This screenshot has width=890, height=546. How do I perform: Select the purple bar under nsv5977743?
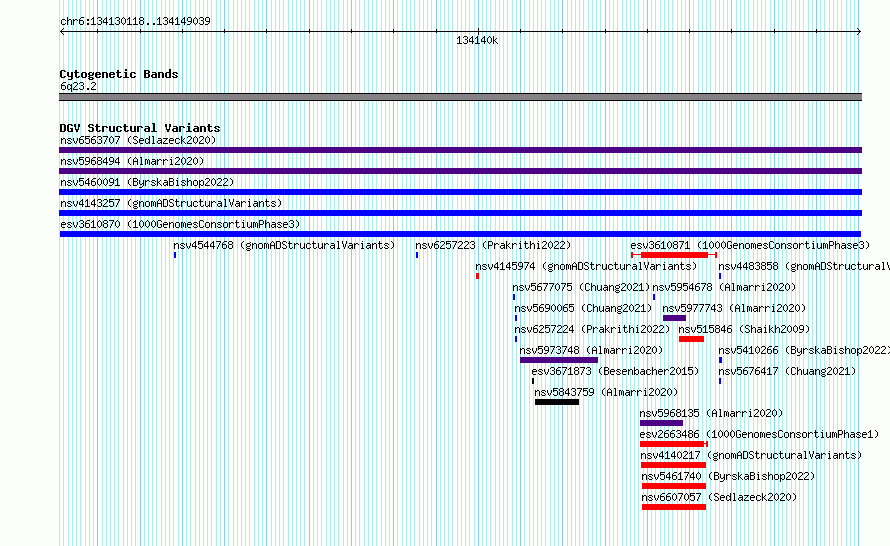[x=674, y=318]
